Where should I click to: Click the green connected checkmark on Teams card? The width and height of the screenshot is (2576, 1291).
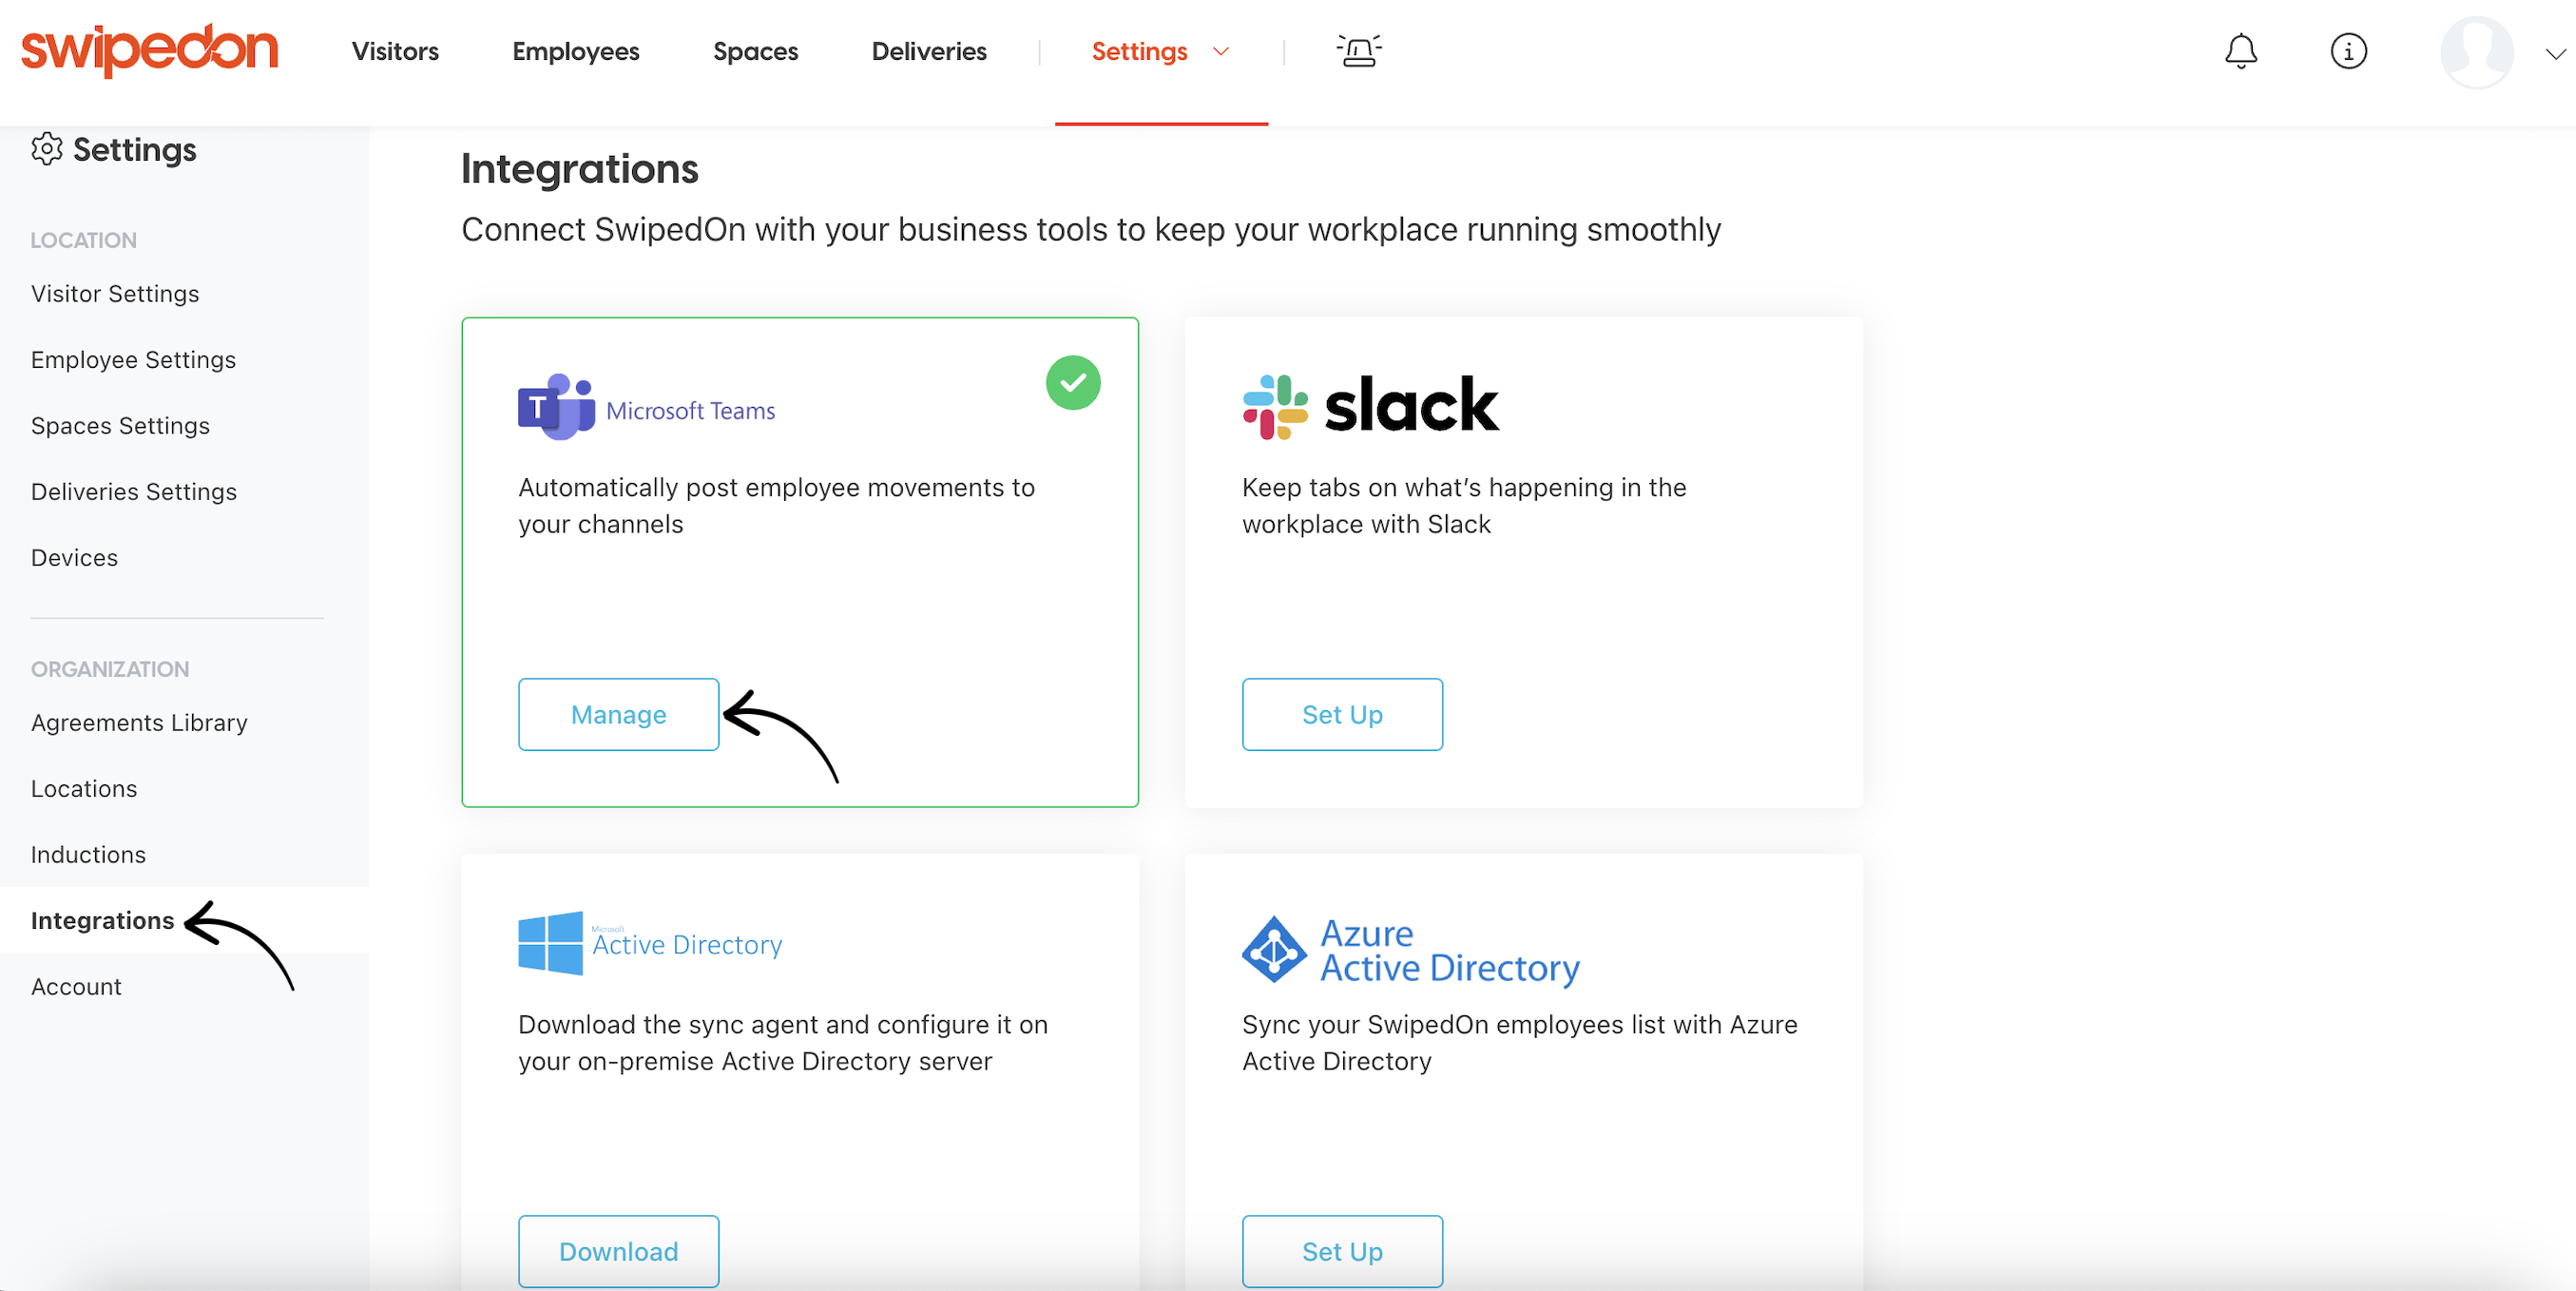1073,383
